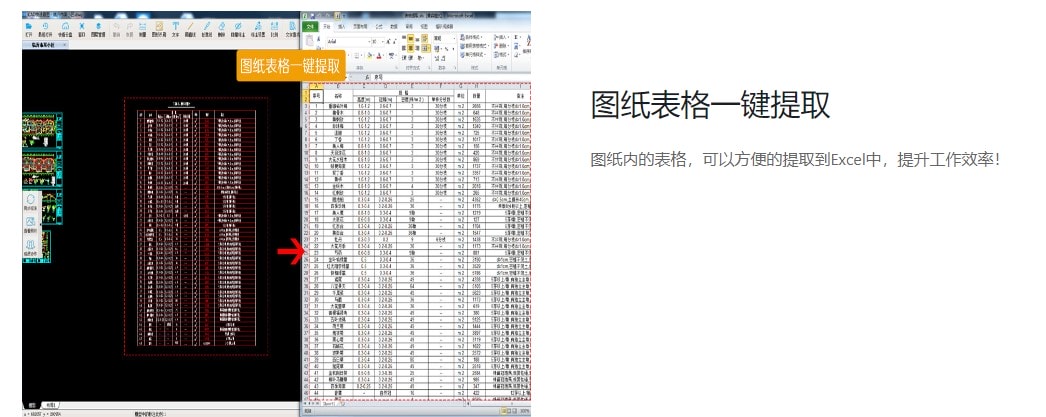This screenshot has height=417, width=1046.
Task: Click the 比例 scale tool icon
Action: 274,29
